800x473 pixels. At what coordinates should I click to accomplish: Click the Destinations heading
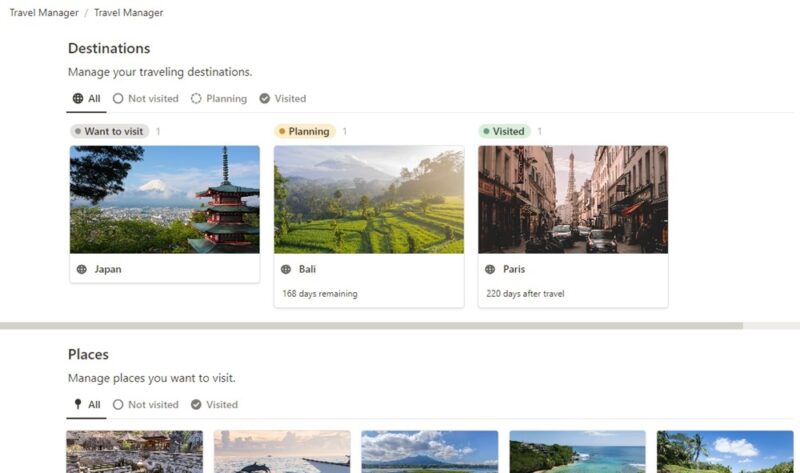pyautogui.click(x=109, y=48)
